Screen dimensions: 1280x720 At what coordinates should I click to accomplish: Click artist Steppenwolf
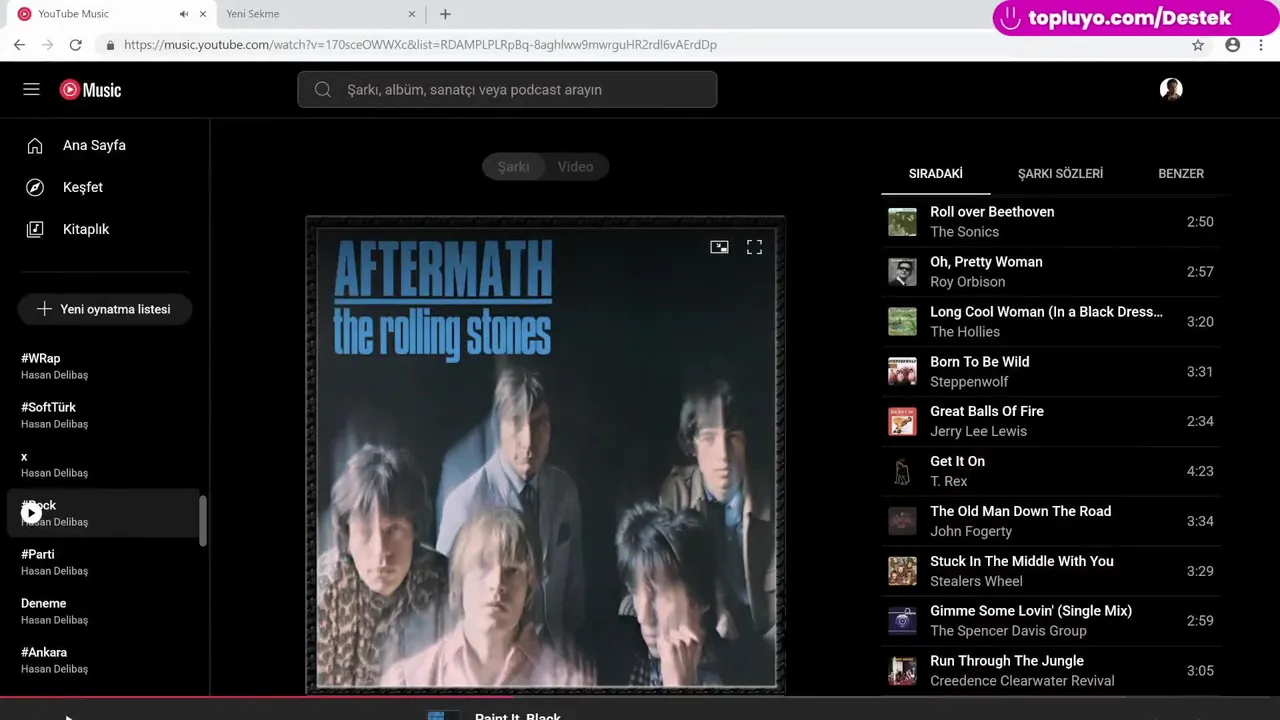point(969,382)
